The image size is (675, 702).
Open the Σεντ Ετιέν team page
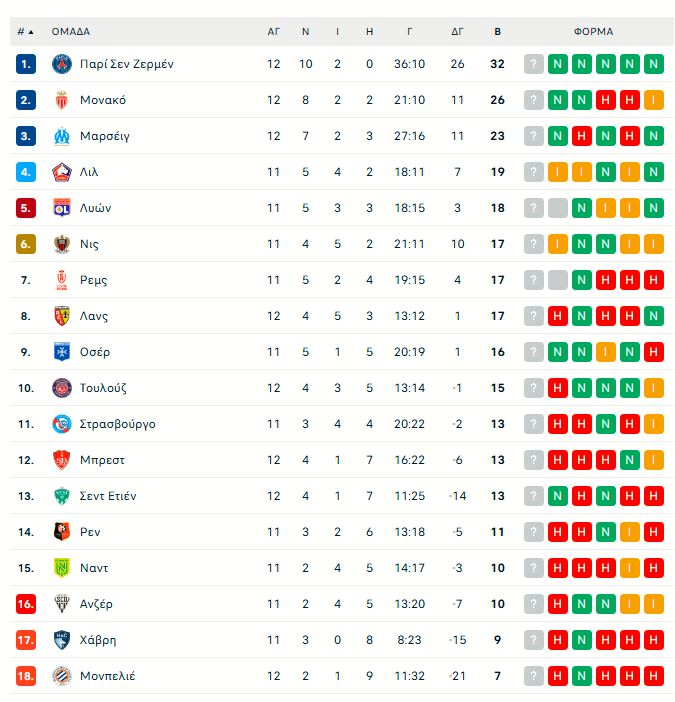(107, 496)
